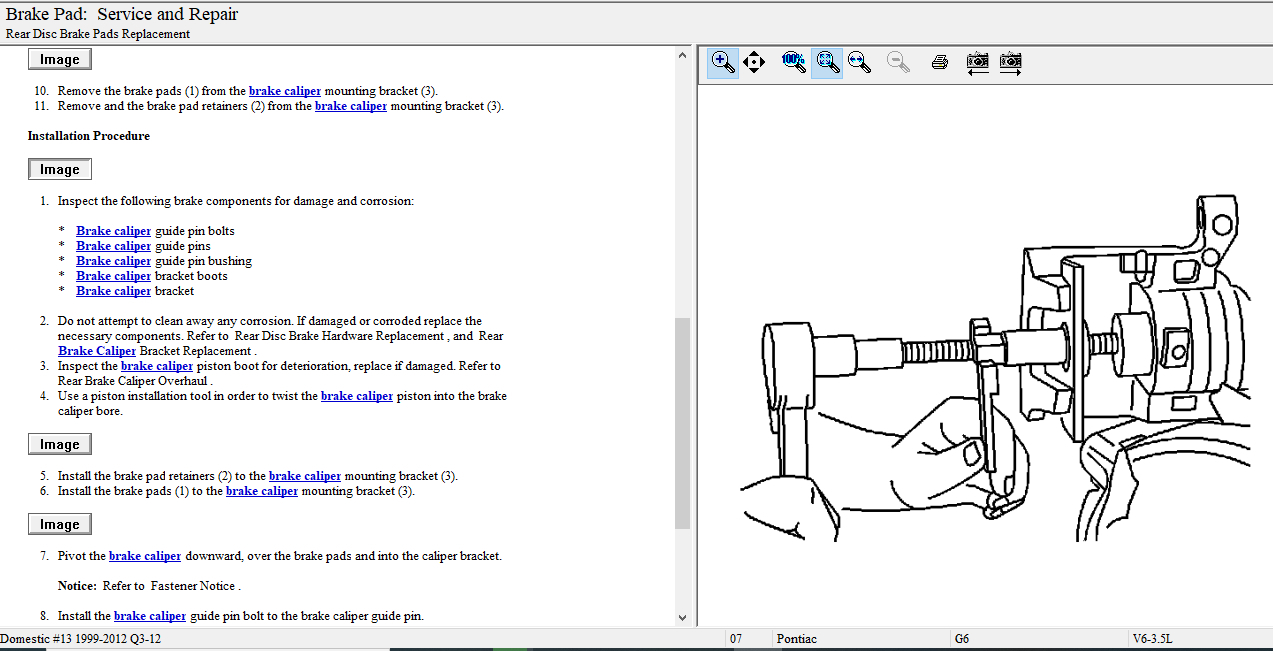
Task: Open the Image button above step 5
Action: (x=59, y=445)
